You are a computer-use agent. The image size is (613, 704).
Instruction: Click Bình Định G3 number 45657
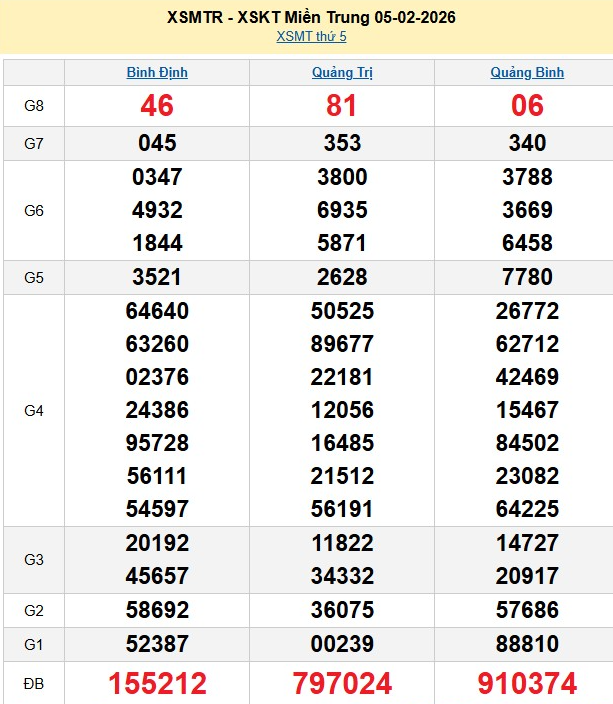[157, 576]
